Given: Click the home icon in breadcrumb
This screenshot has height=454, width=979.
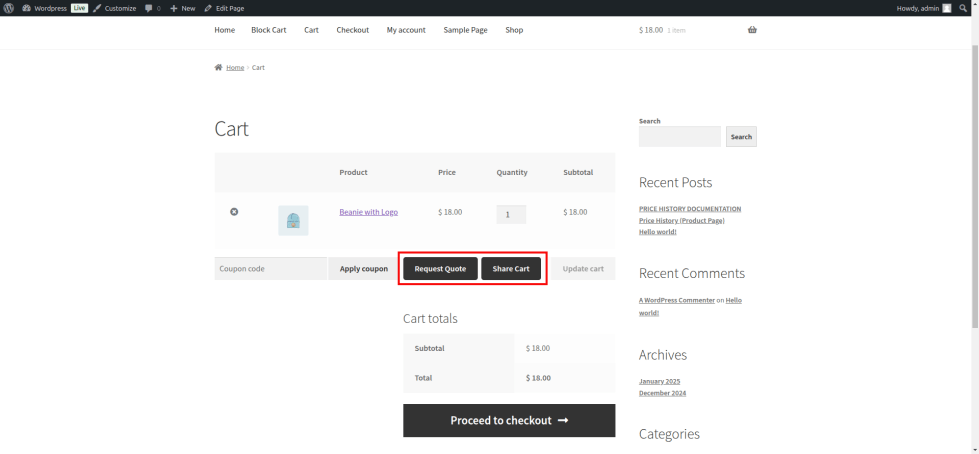Looking at the screenshot, I should (219, 68).
